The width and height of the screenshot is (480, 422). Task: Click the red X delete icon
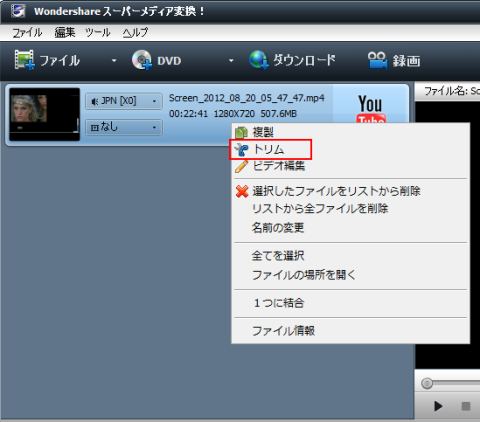click(x=242, y=191)
